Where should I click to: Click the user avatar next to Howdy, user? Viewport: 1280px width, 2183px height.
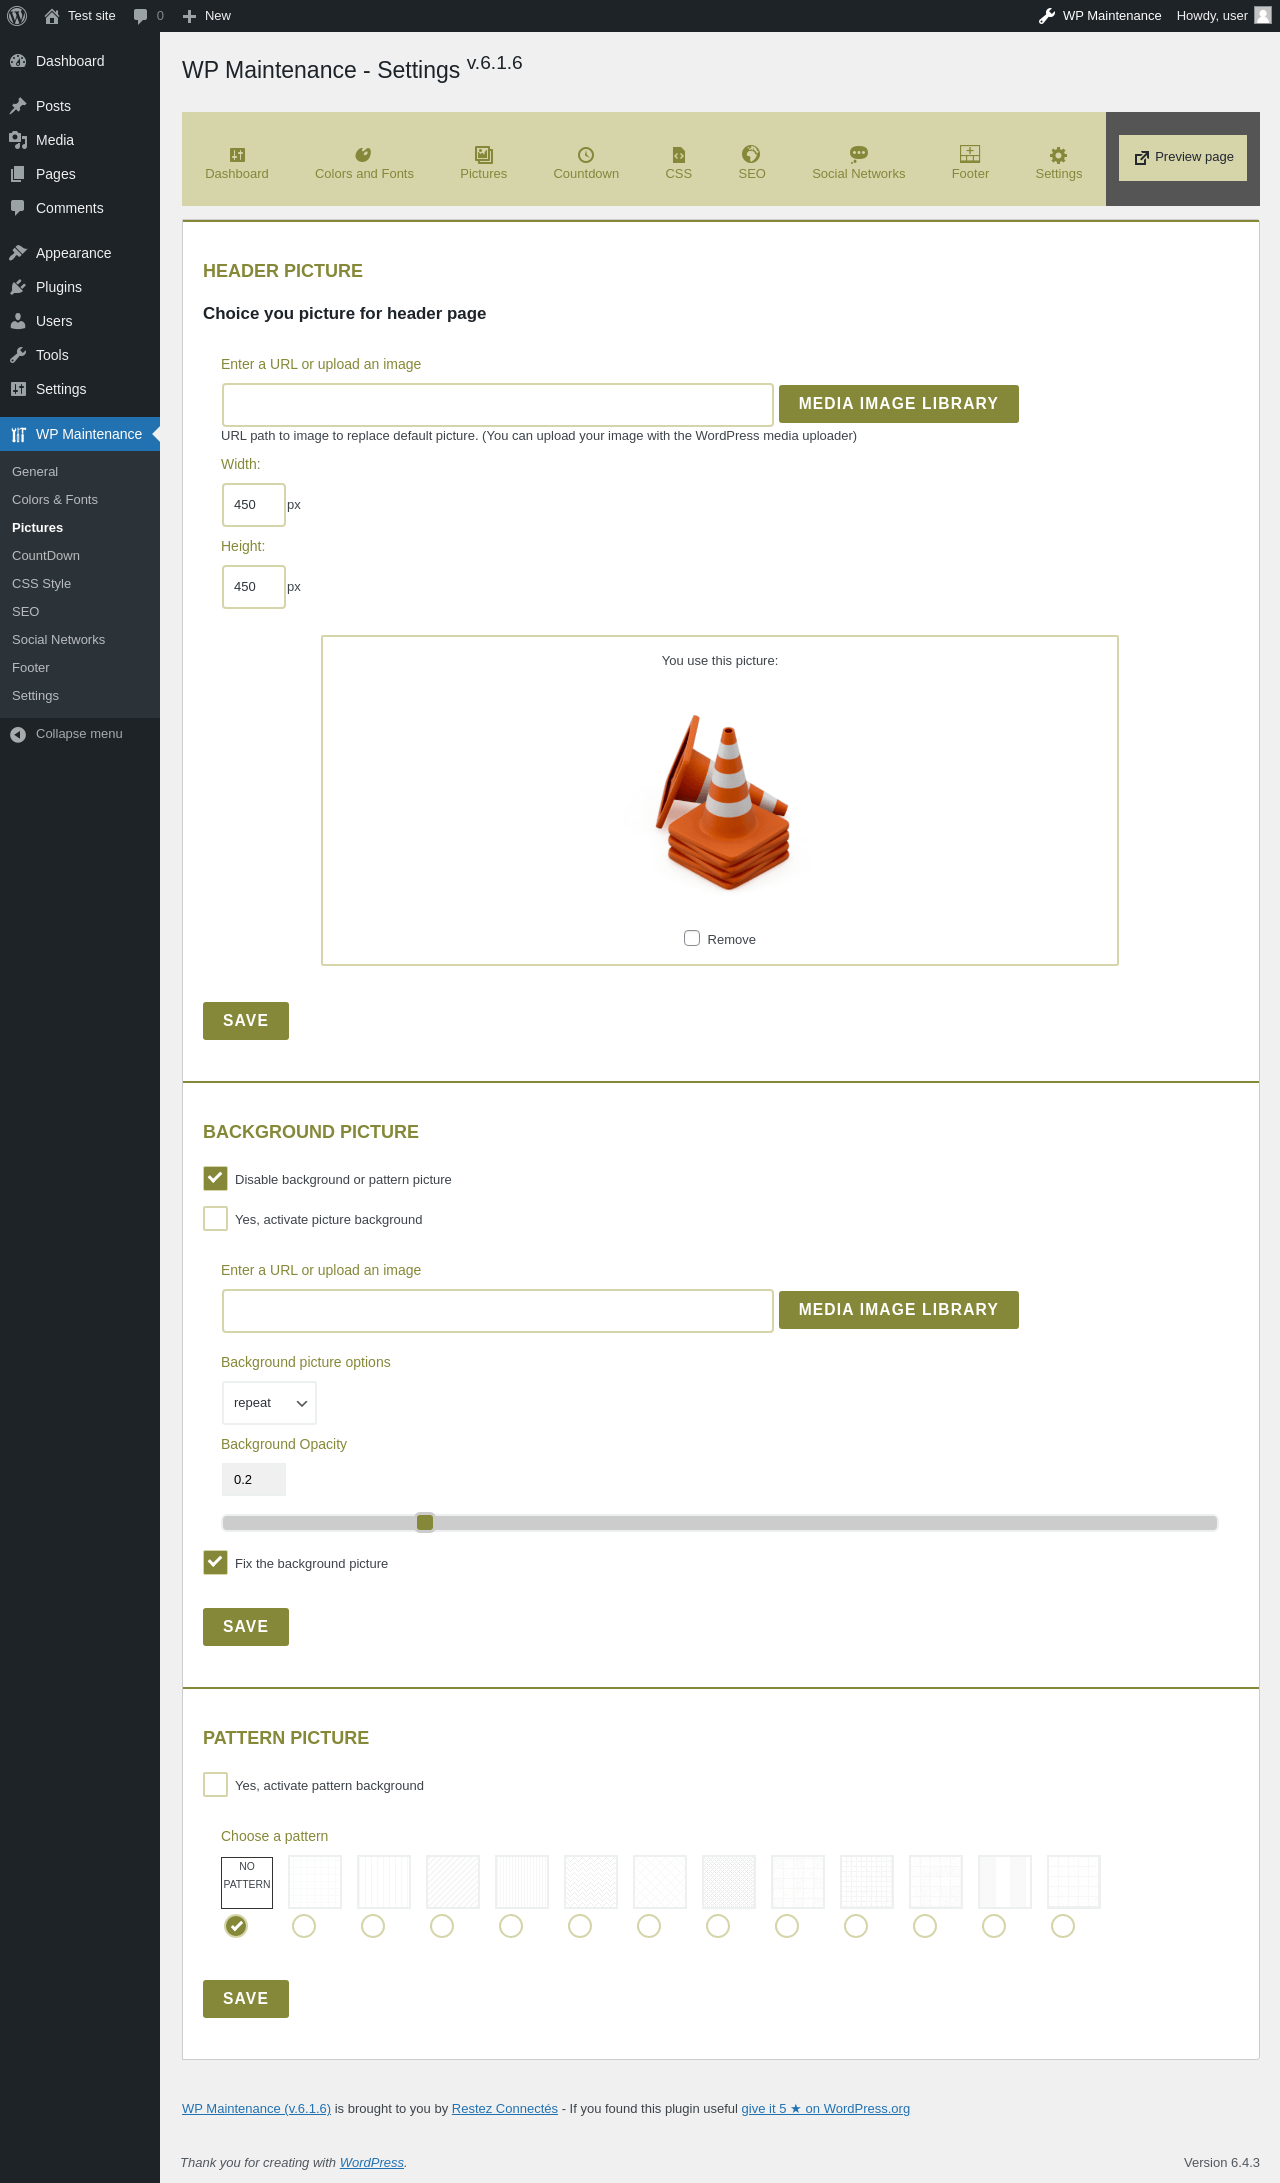pyautogui.click(x=1263, y=15)
